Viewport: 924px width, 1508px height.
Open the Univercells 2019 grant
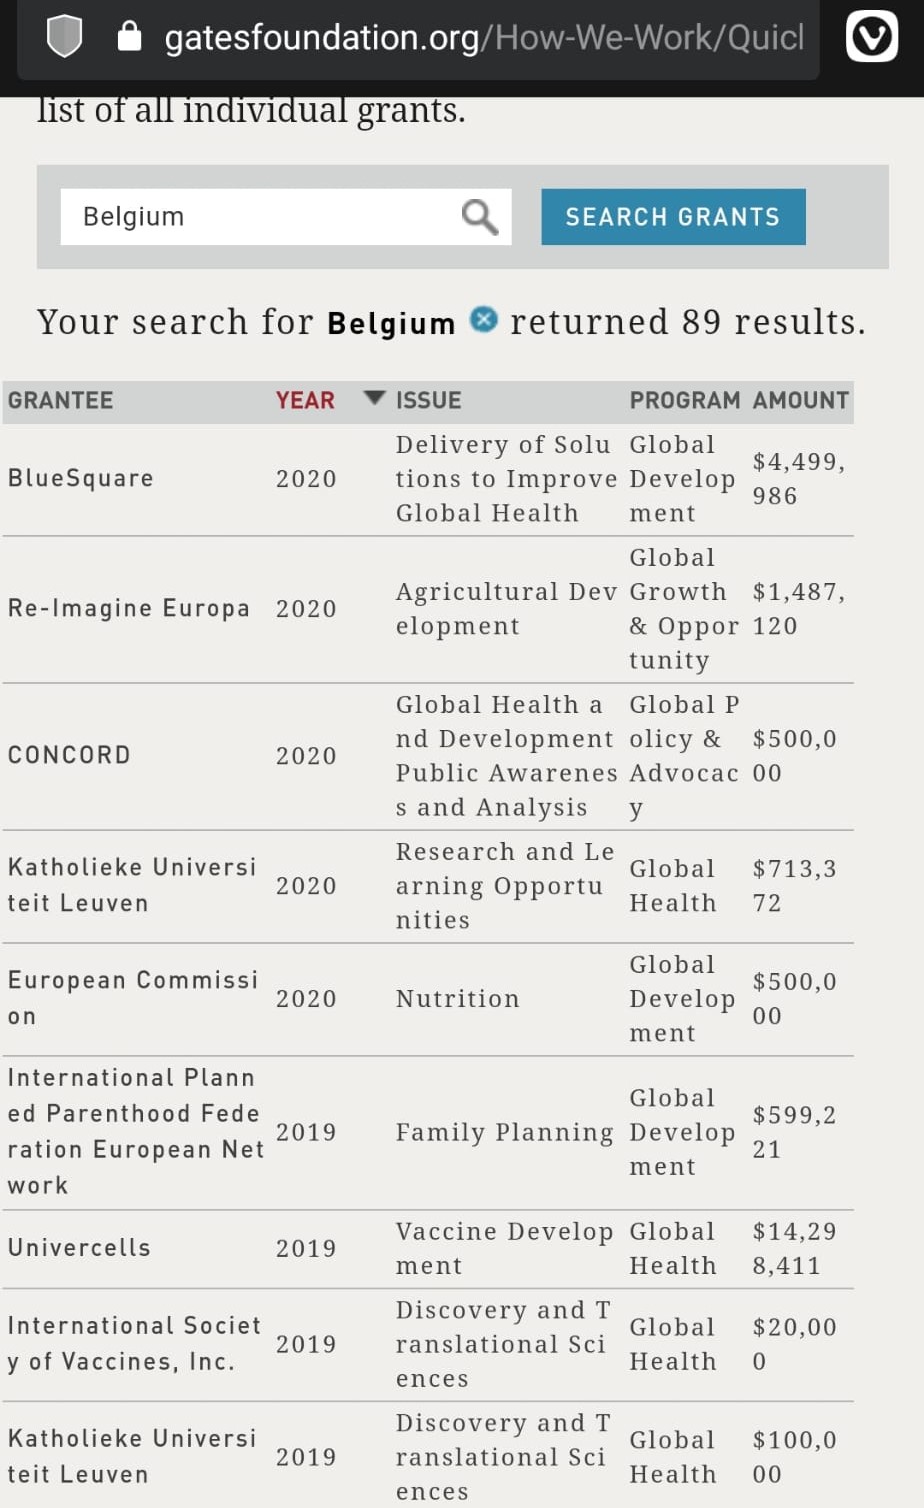(x=428, y=1249)
